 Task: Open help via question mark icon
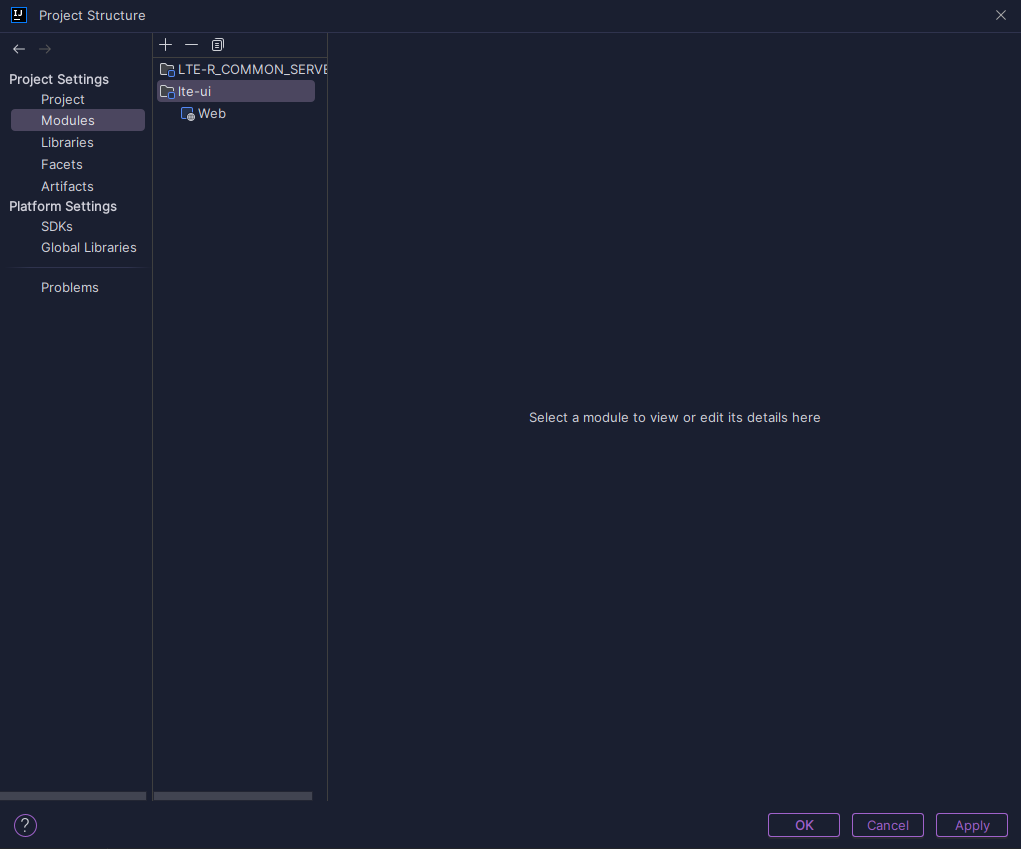point(25,825)
